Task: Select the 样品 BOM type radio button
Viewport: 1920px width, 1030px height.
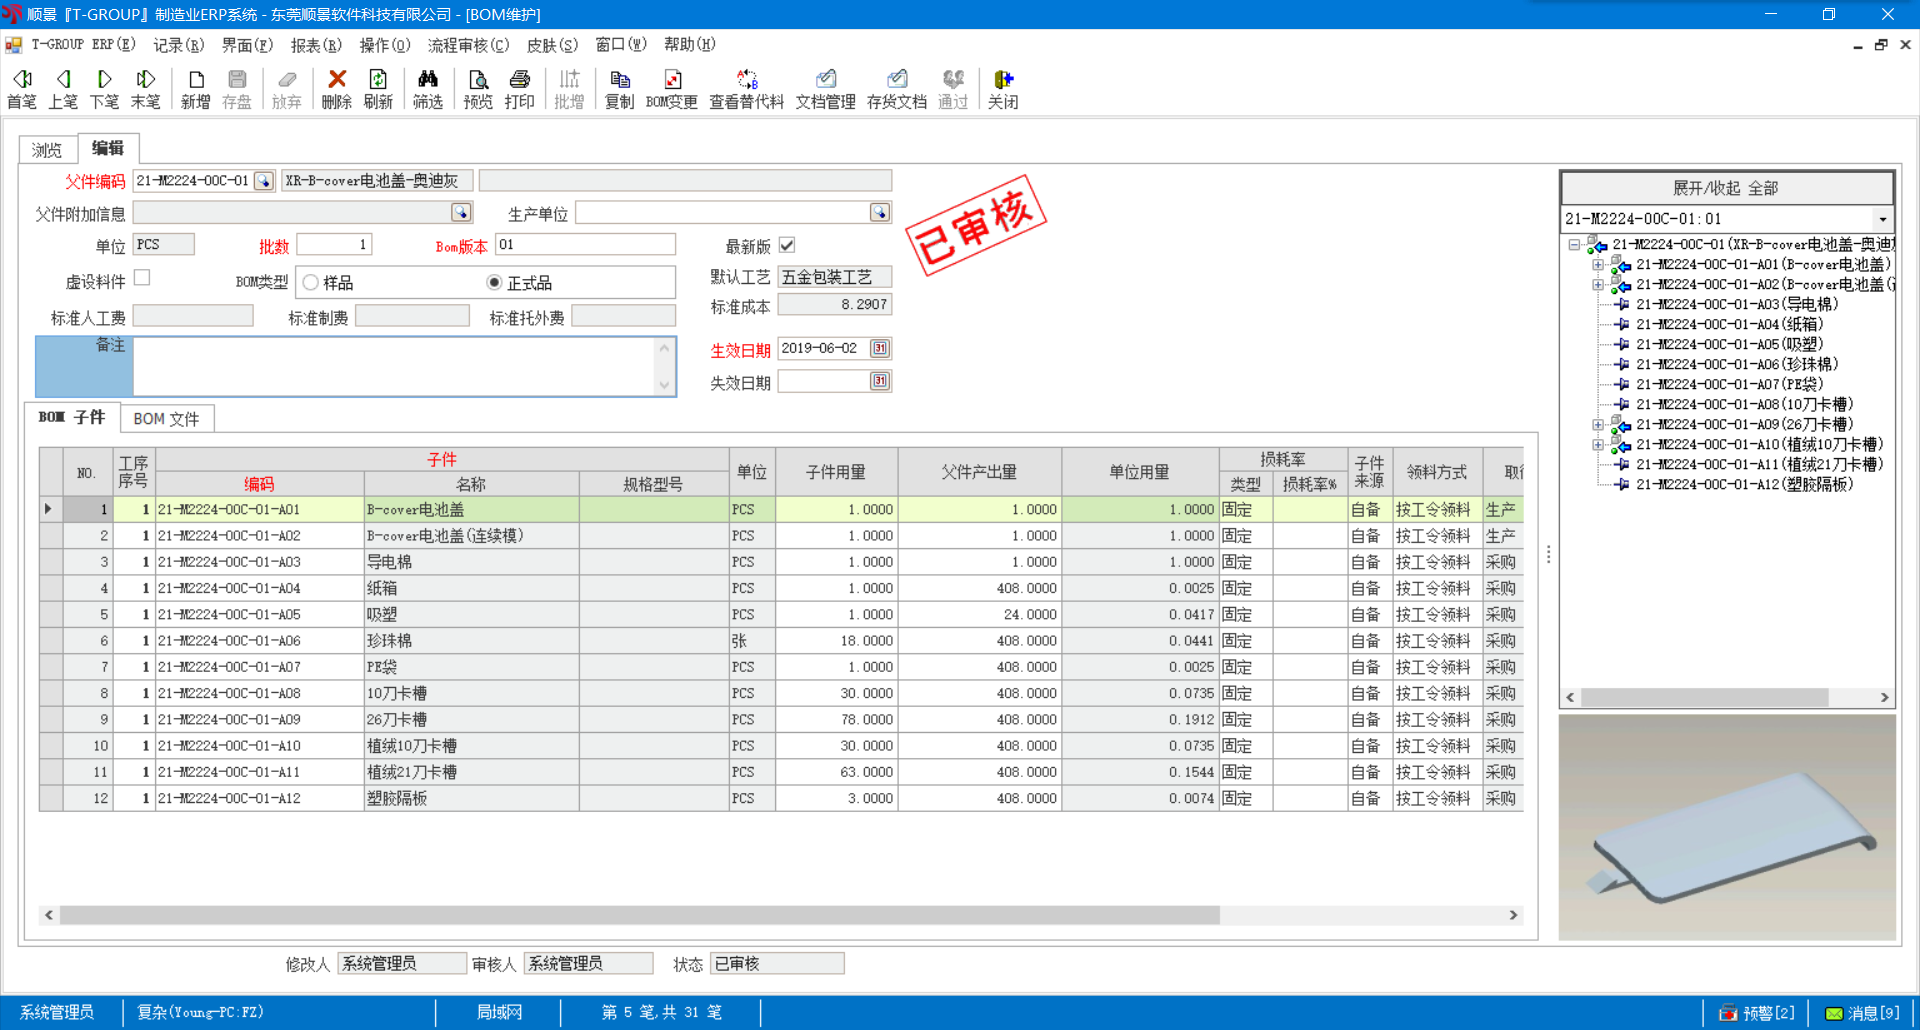Action: click(x=311, y=283)
